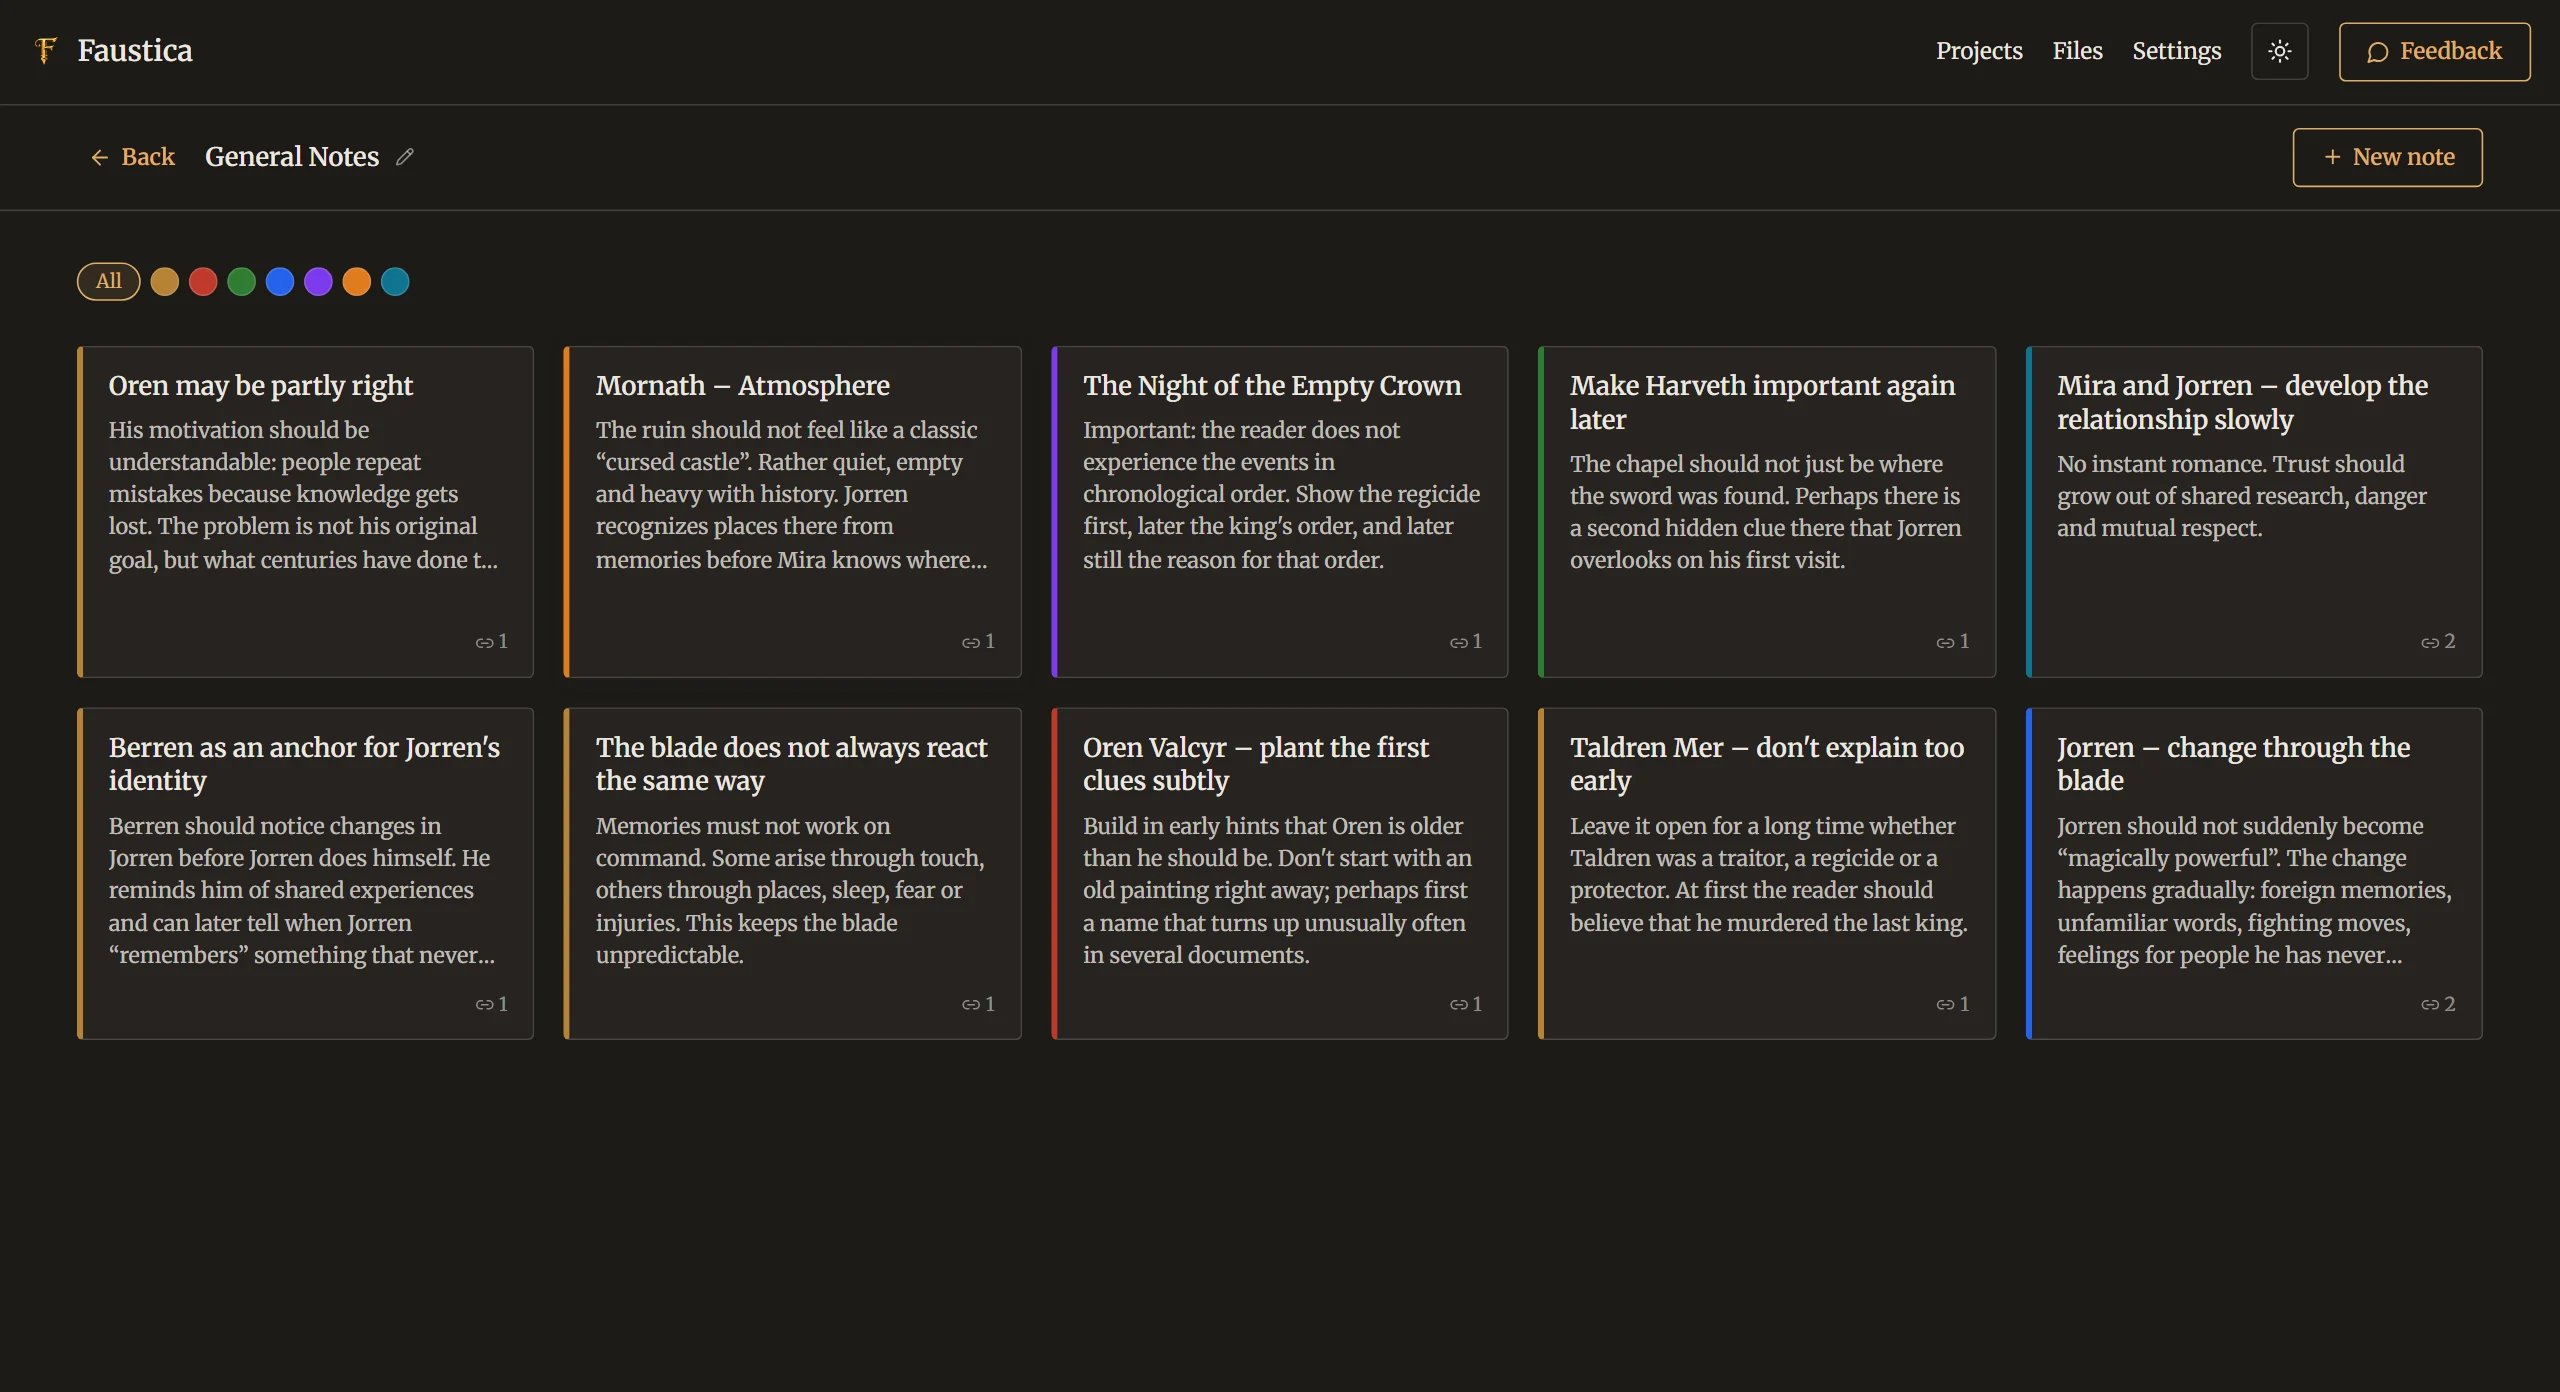The image size is (2560, 1392).
Task: Open The Night of the Empty Crown note
Action: (1279, 512)
